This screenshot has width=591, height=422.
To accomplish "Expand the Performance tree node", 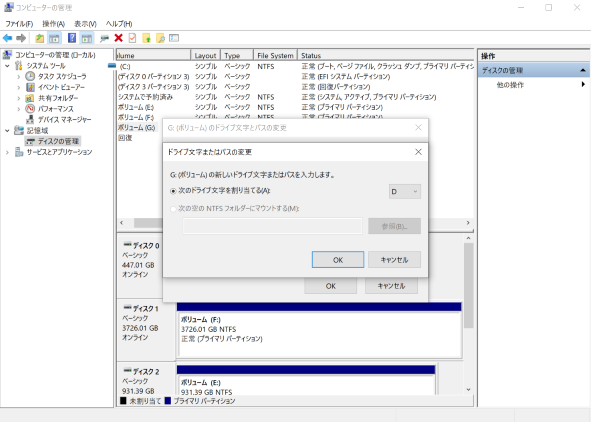I will point(18,109).
